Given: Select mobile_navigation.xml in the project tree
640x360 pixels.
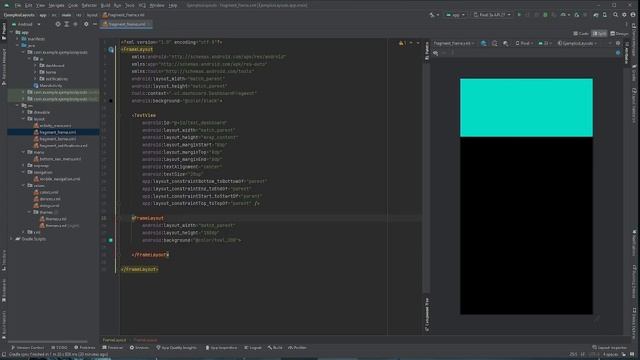Looking at the screenshot, I should click(x=57, y=179).
